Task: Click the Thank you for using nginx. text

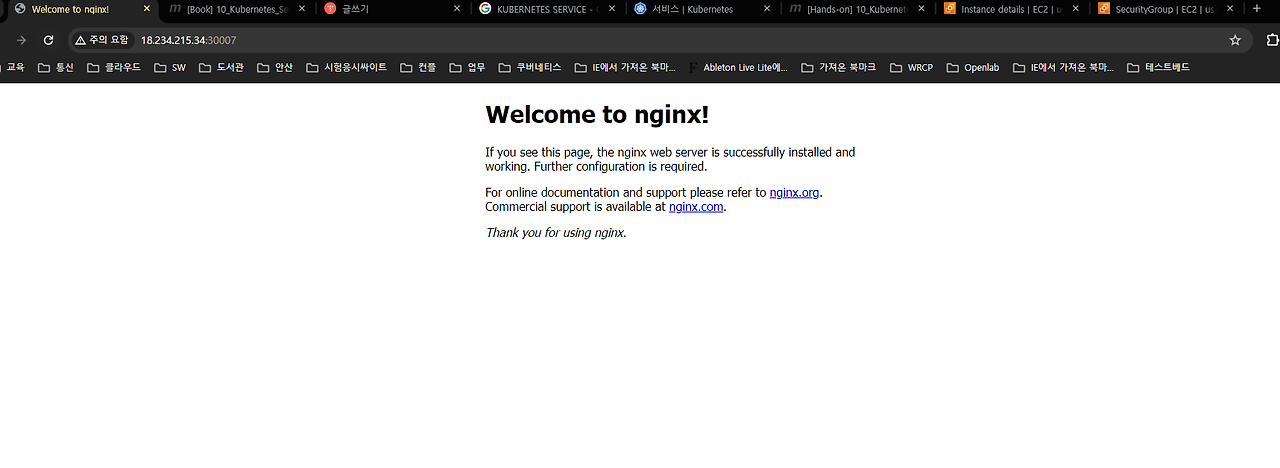Action: pyautogui.click(x=556, y=232)
